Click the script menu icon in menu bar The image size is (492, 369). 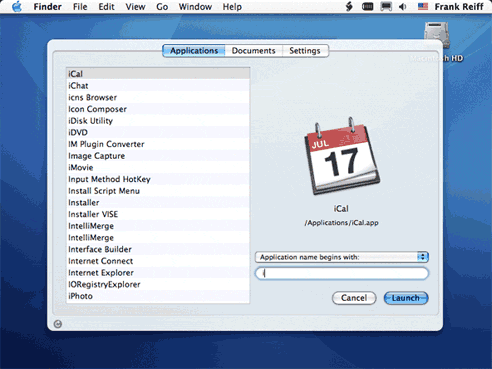point(349,7)
